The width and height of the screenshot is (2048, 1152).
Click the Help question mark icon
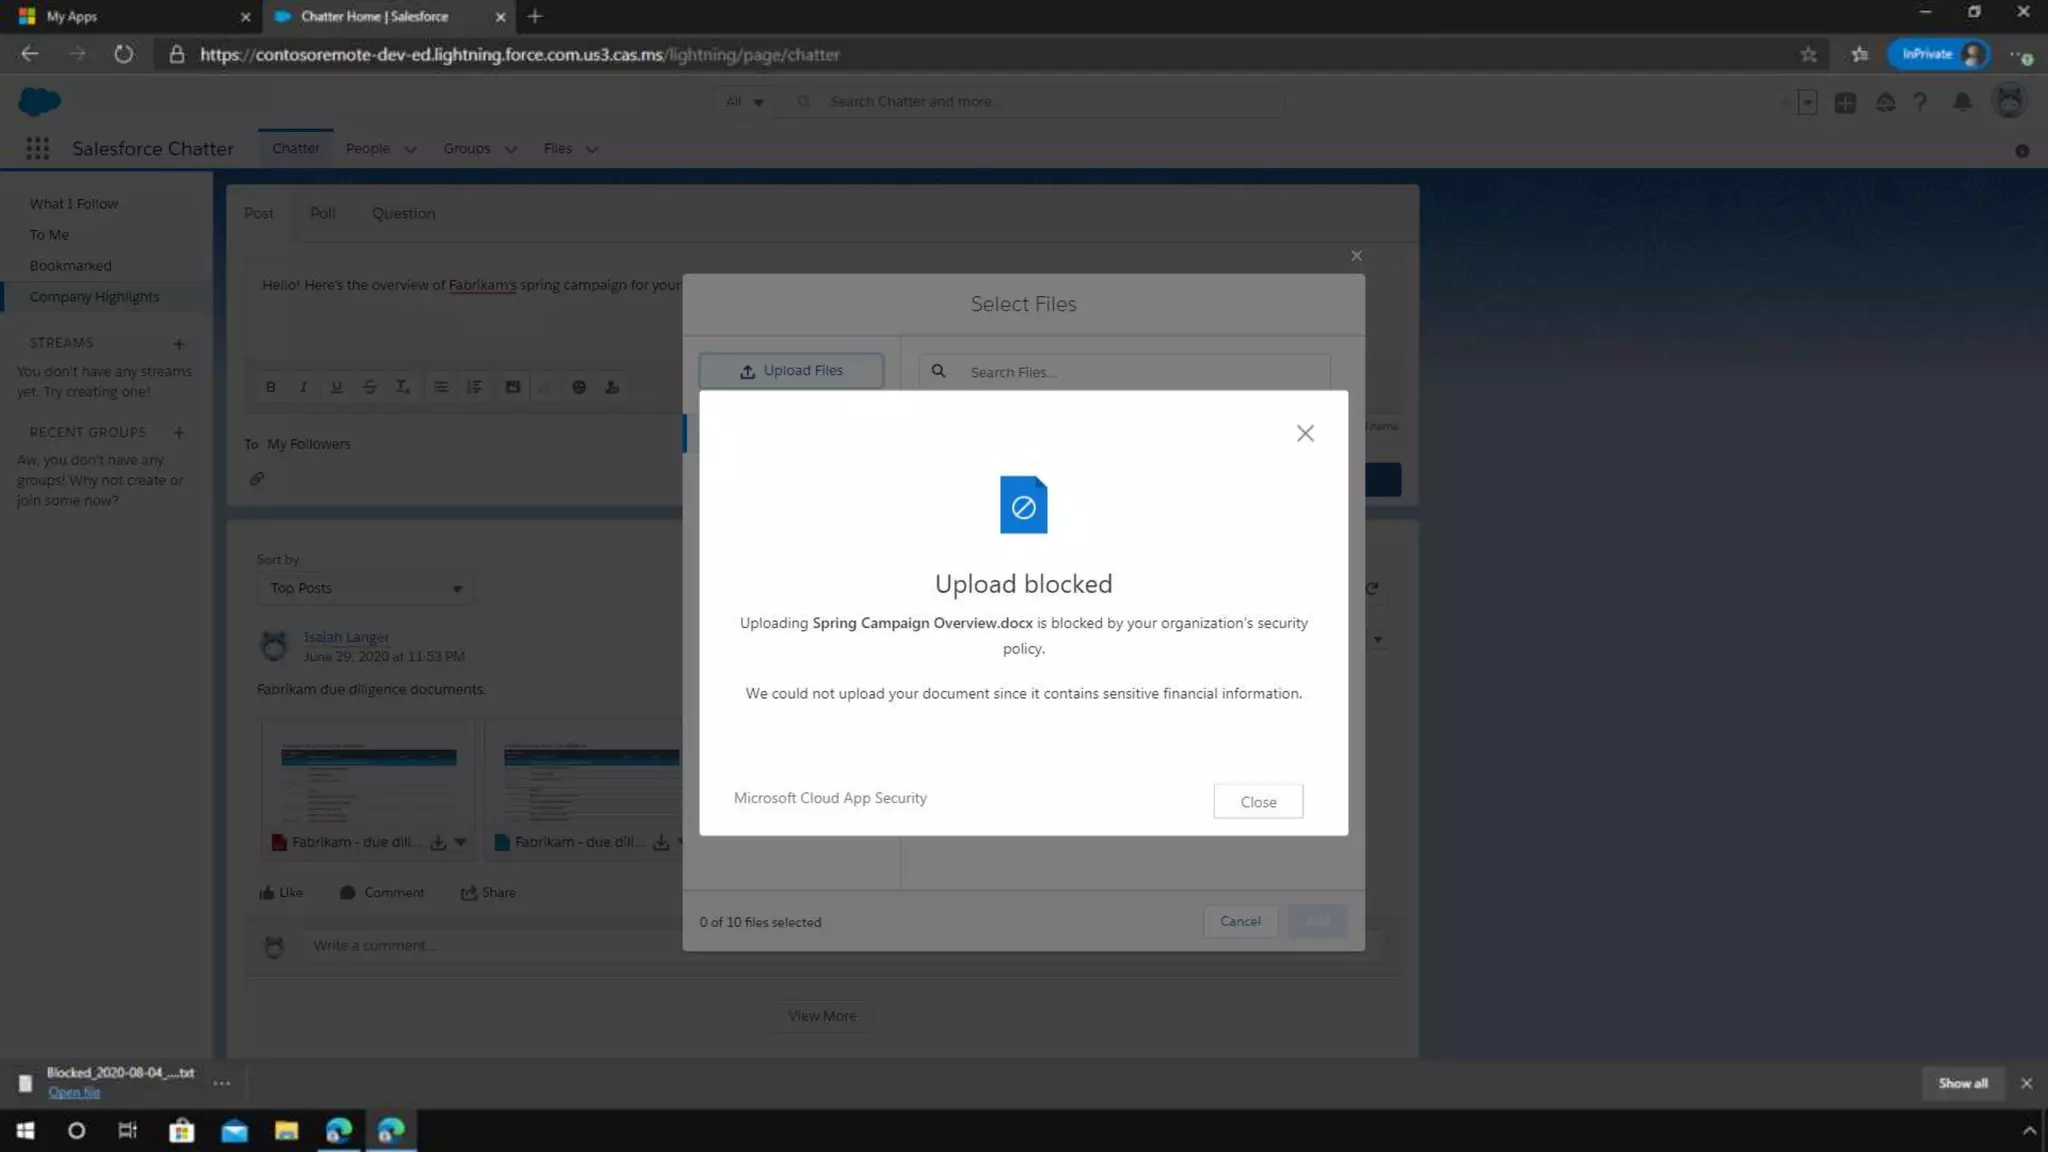(x=1920, y=102)
